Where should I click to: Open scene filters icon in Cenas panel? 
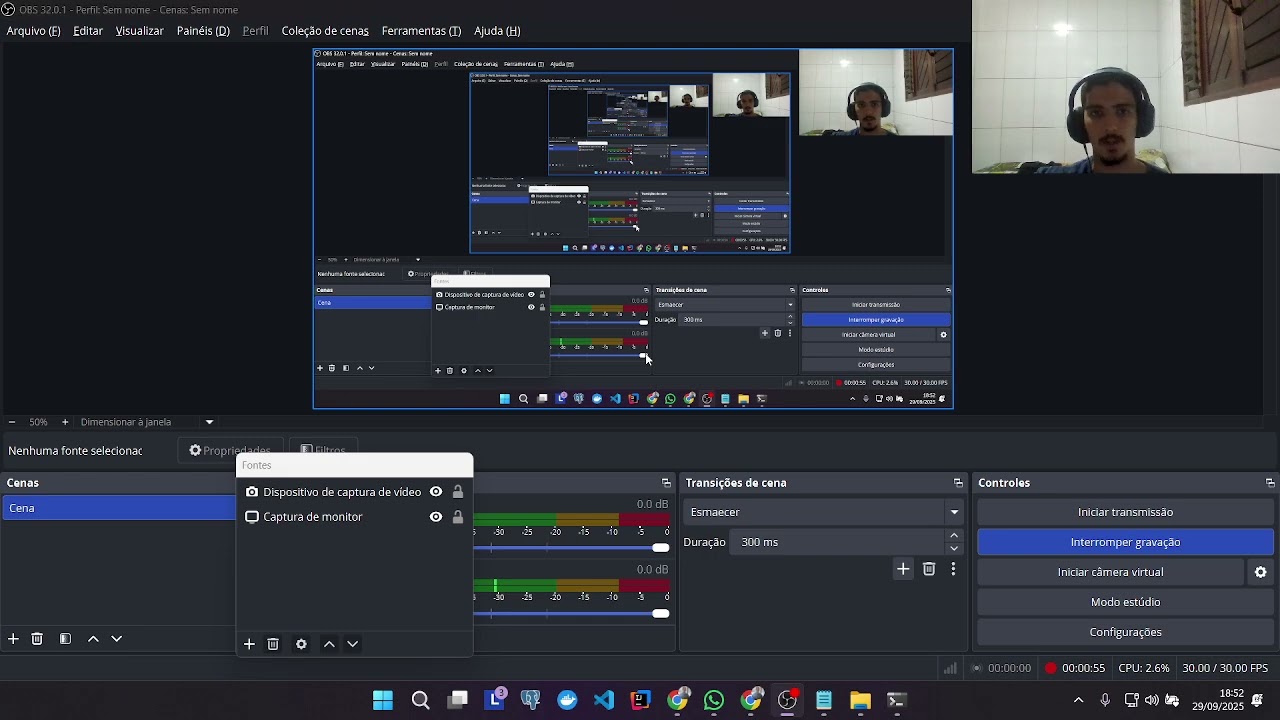(65, 639)
